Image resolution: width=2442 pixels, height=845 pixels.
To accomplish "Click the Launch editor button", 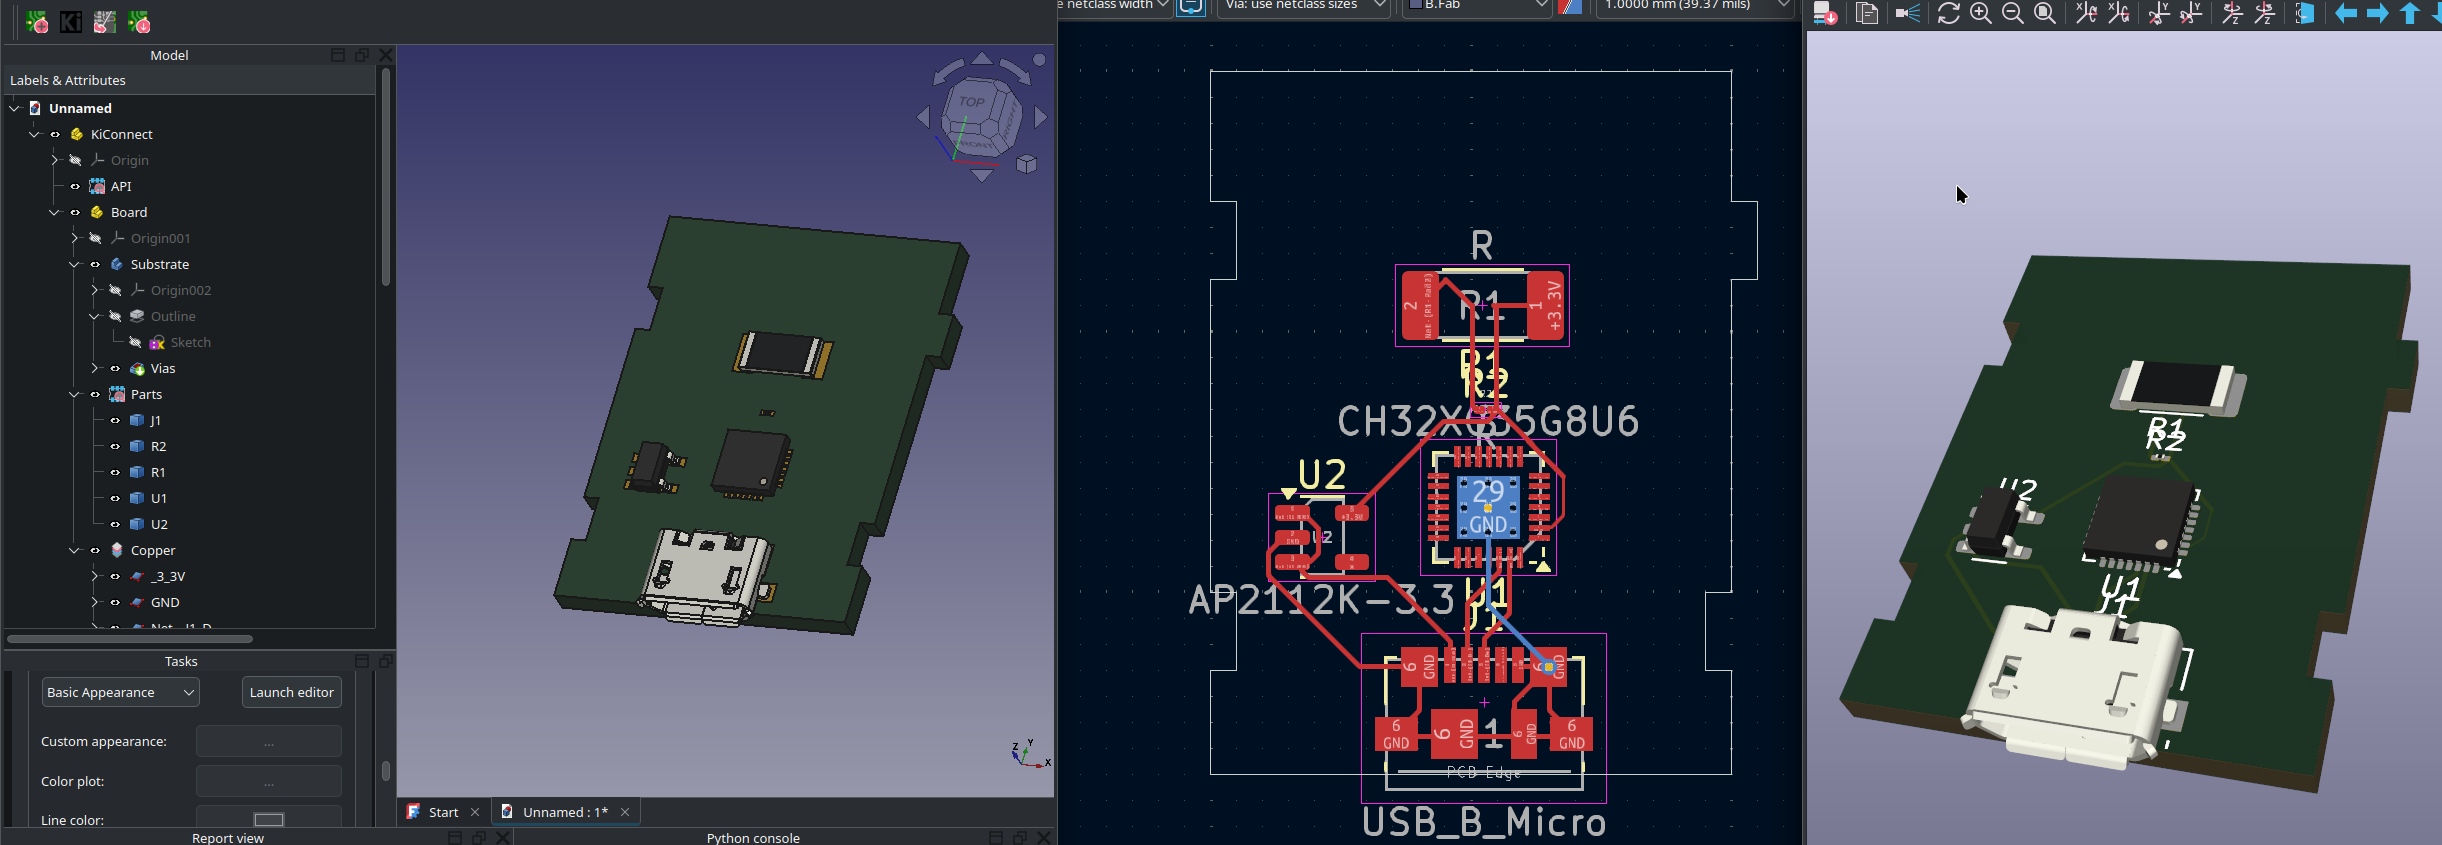I will coord(291,692).
